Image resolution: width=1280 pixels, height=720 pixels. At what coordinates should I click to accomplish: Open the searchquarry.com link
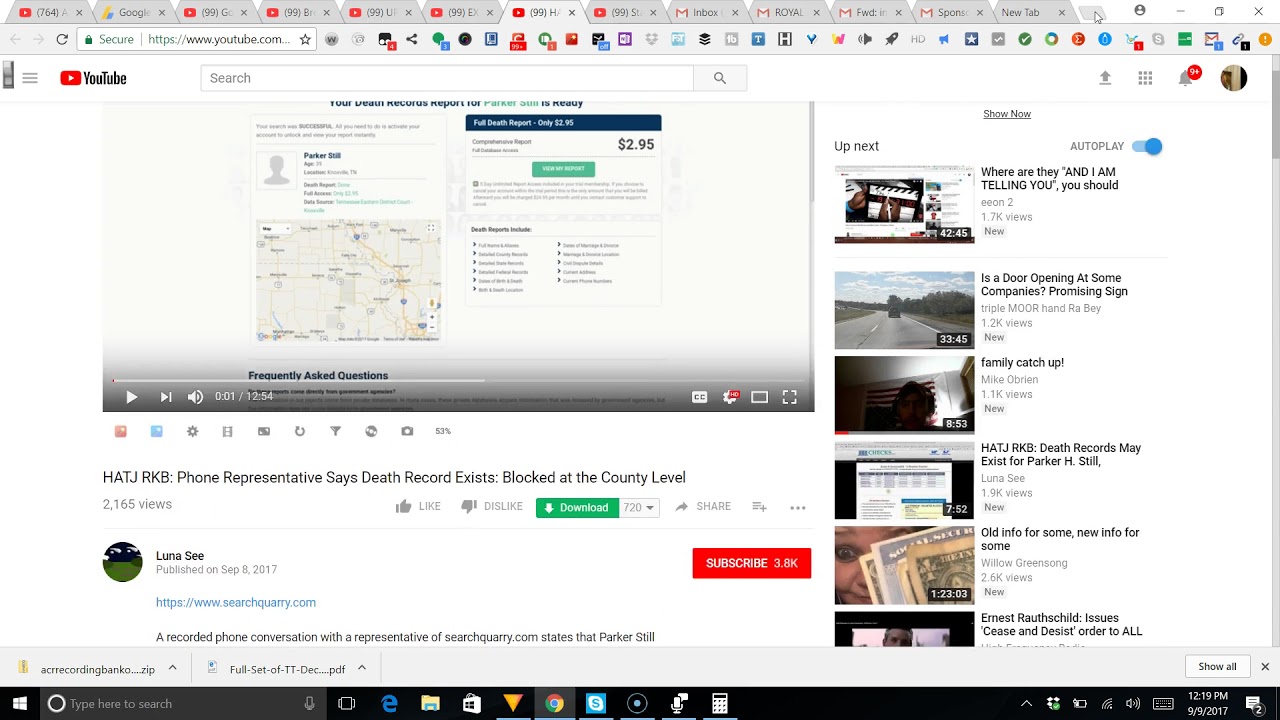236,602
